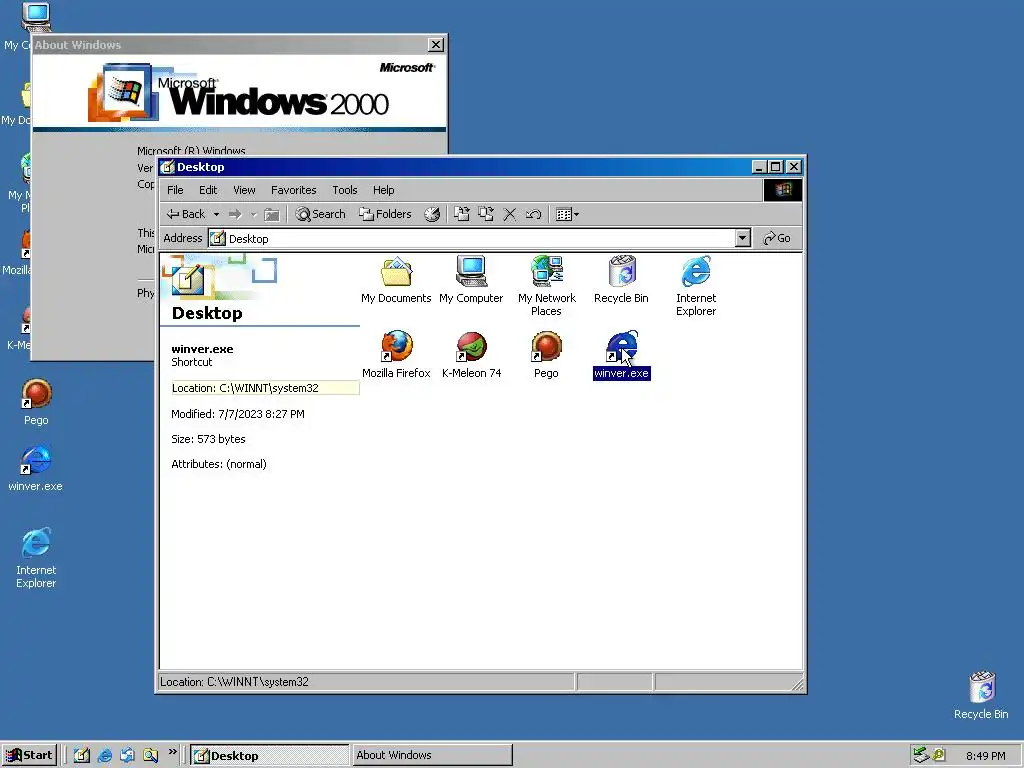Open the History toolbar icon
1024x768 pixels.
[x=432, y=214]
